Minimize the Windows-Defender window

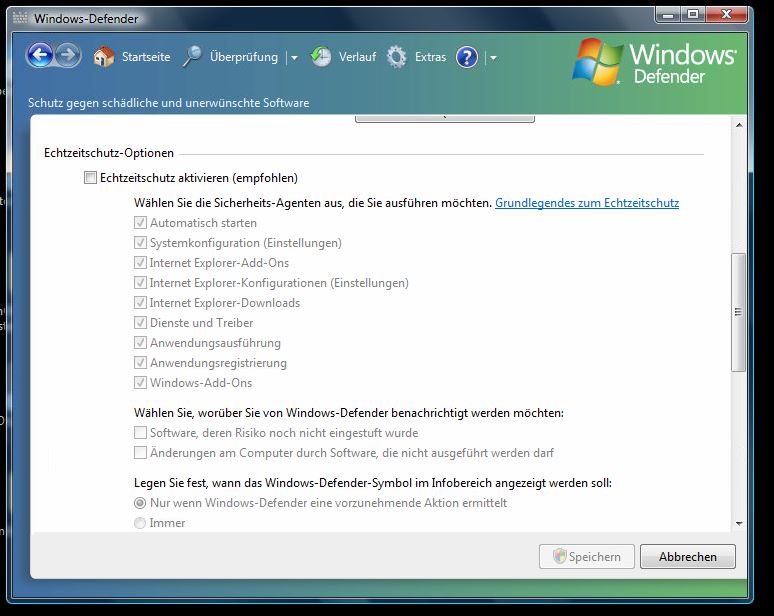[668, 15]
